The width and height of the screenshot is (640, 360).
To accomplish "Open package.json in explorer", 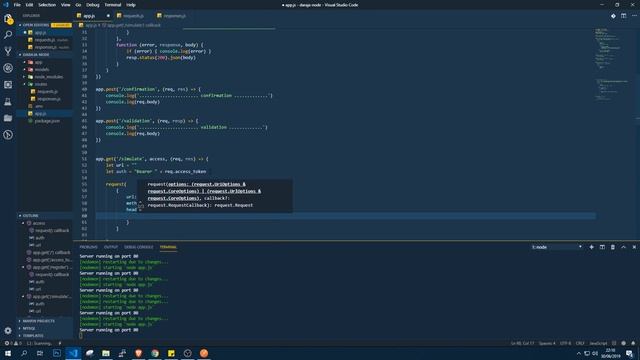I will point(47,121).
